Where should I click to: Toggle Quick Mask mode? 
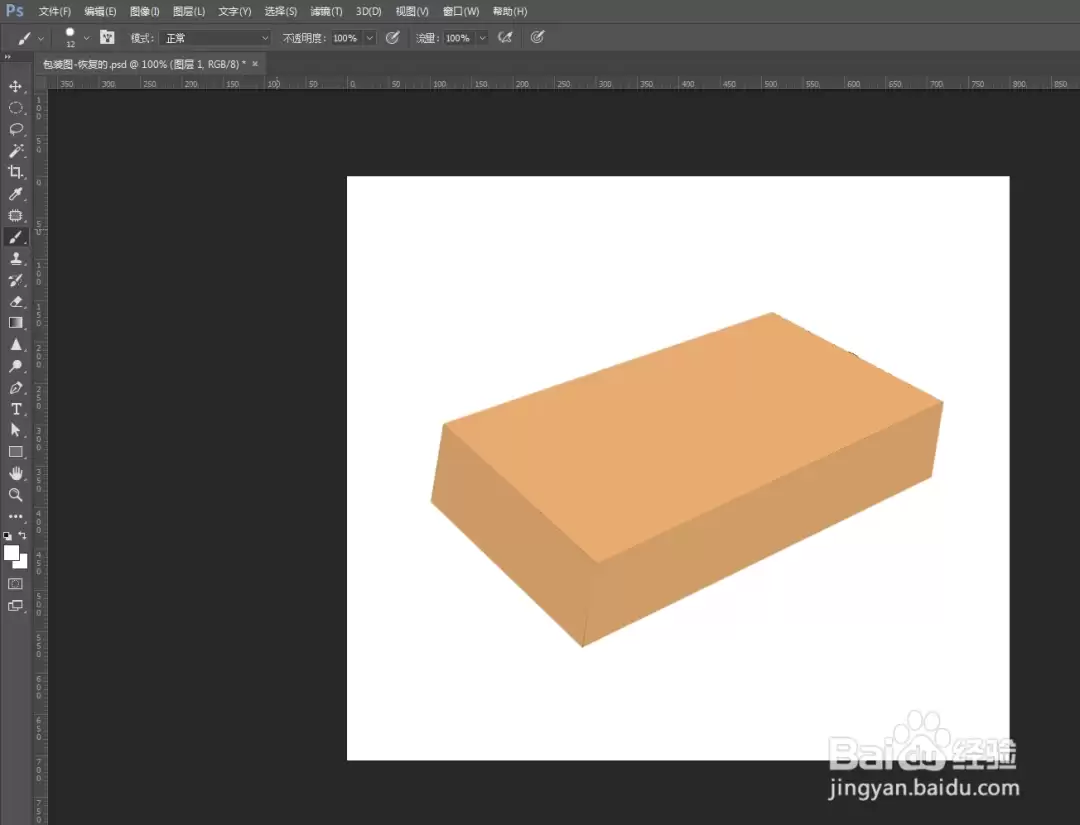coord(15,584)
